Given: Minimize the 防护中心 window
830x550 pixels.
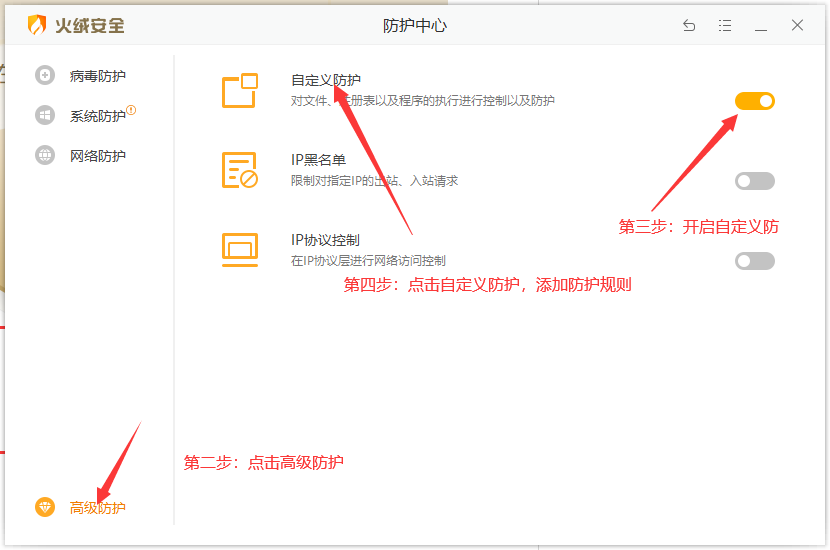Looking at the screenshot, I should coord(761,26).
